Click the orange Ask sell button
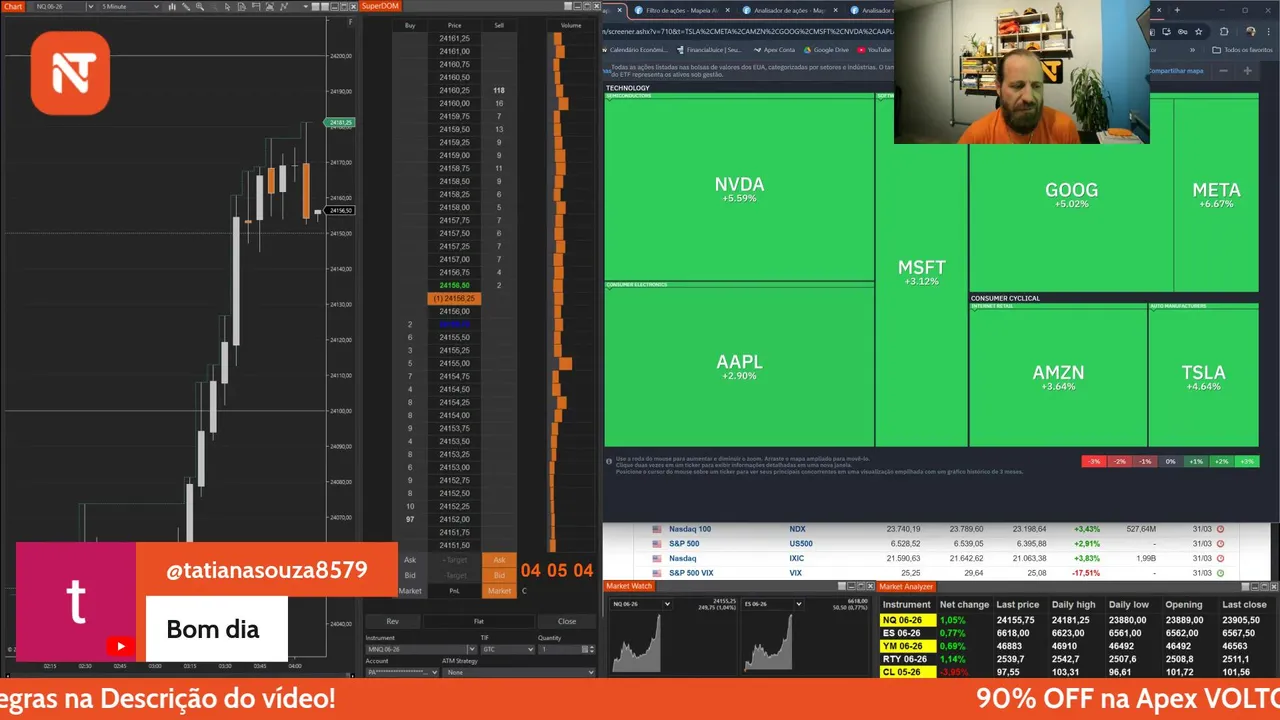Viewport: 1280px width, 720px height. pos(499,560)
